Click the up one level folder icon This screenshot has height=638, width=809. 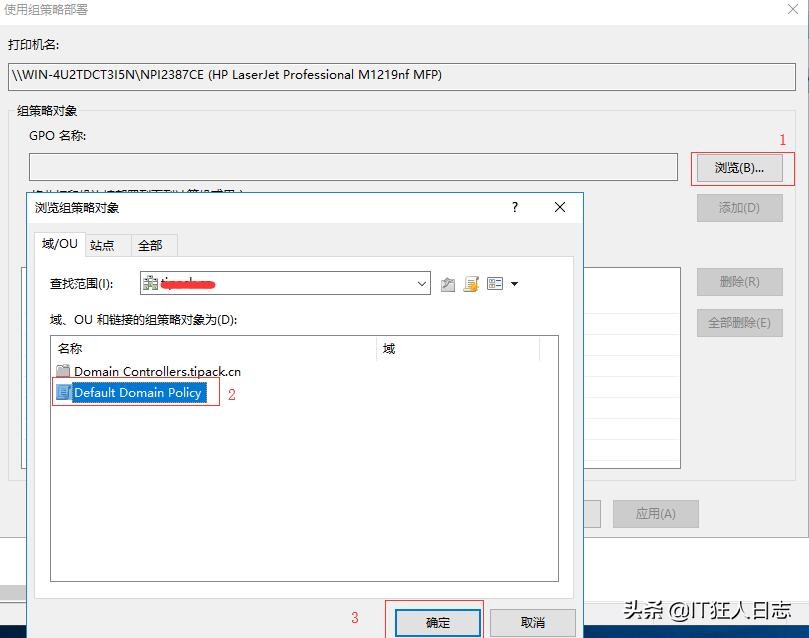coord(447,283)
